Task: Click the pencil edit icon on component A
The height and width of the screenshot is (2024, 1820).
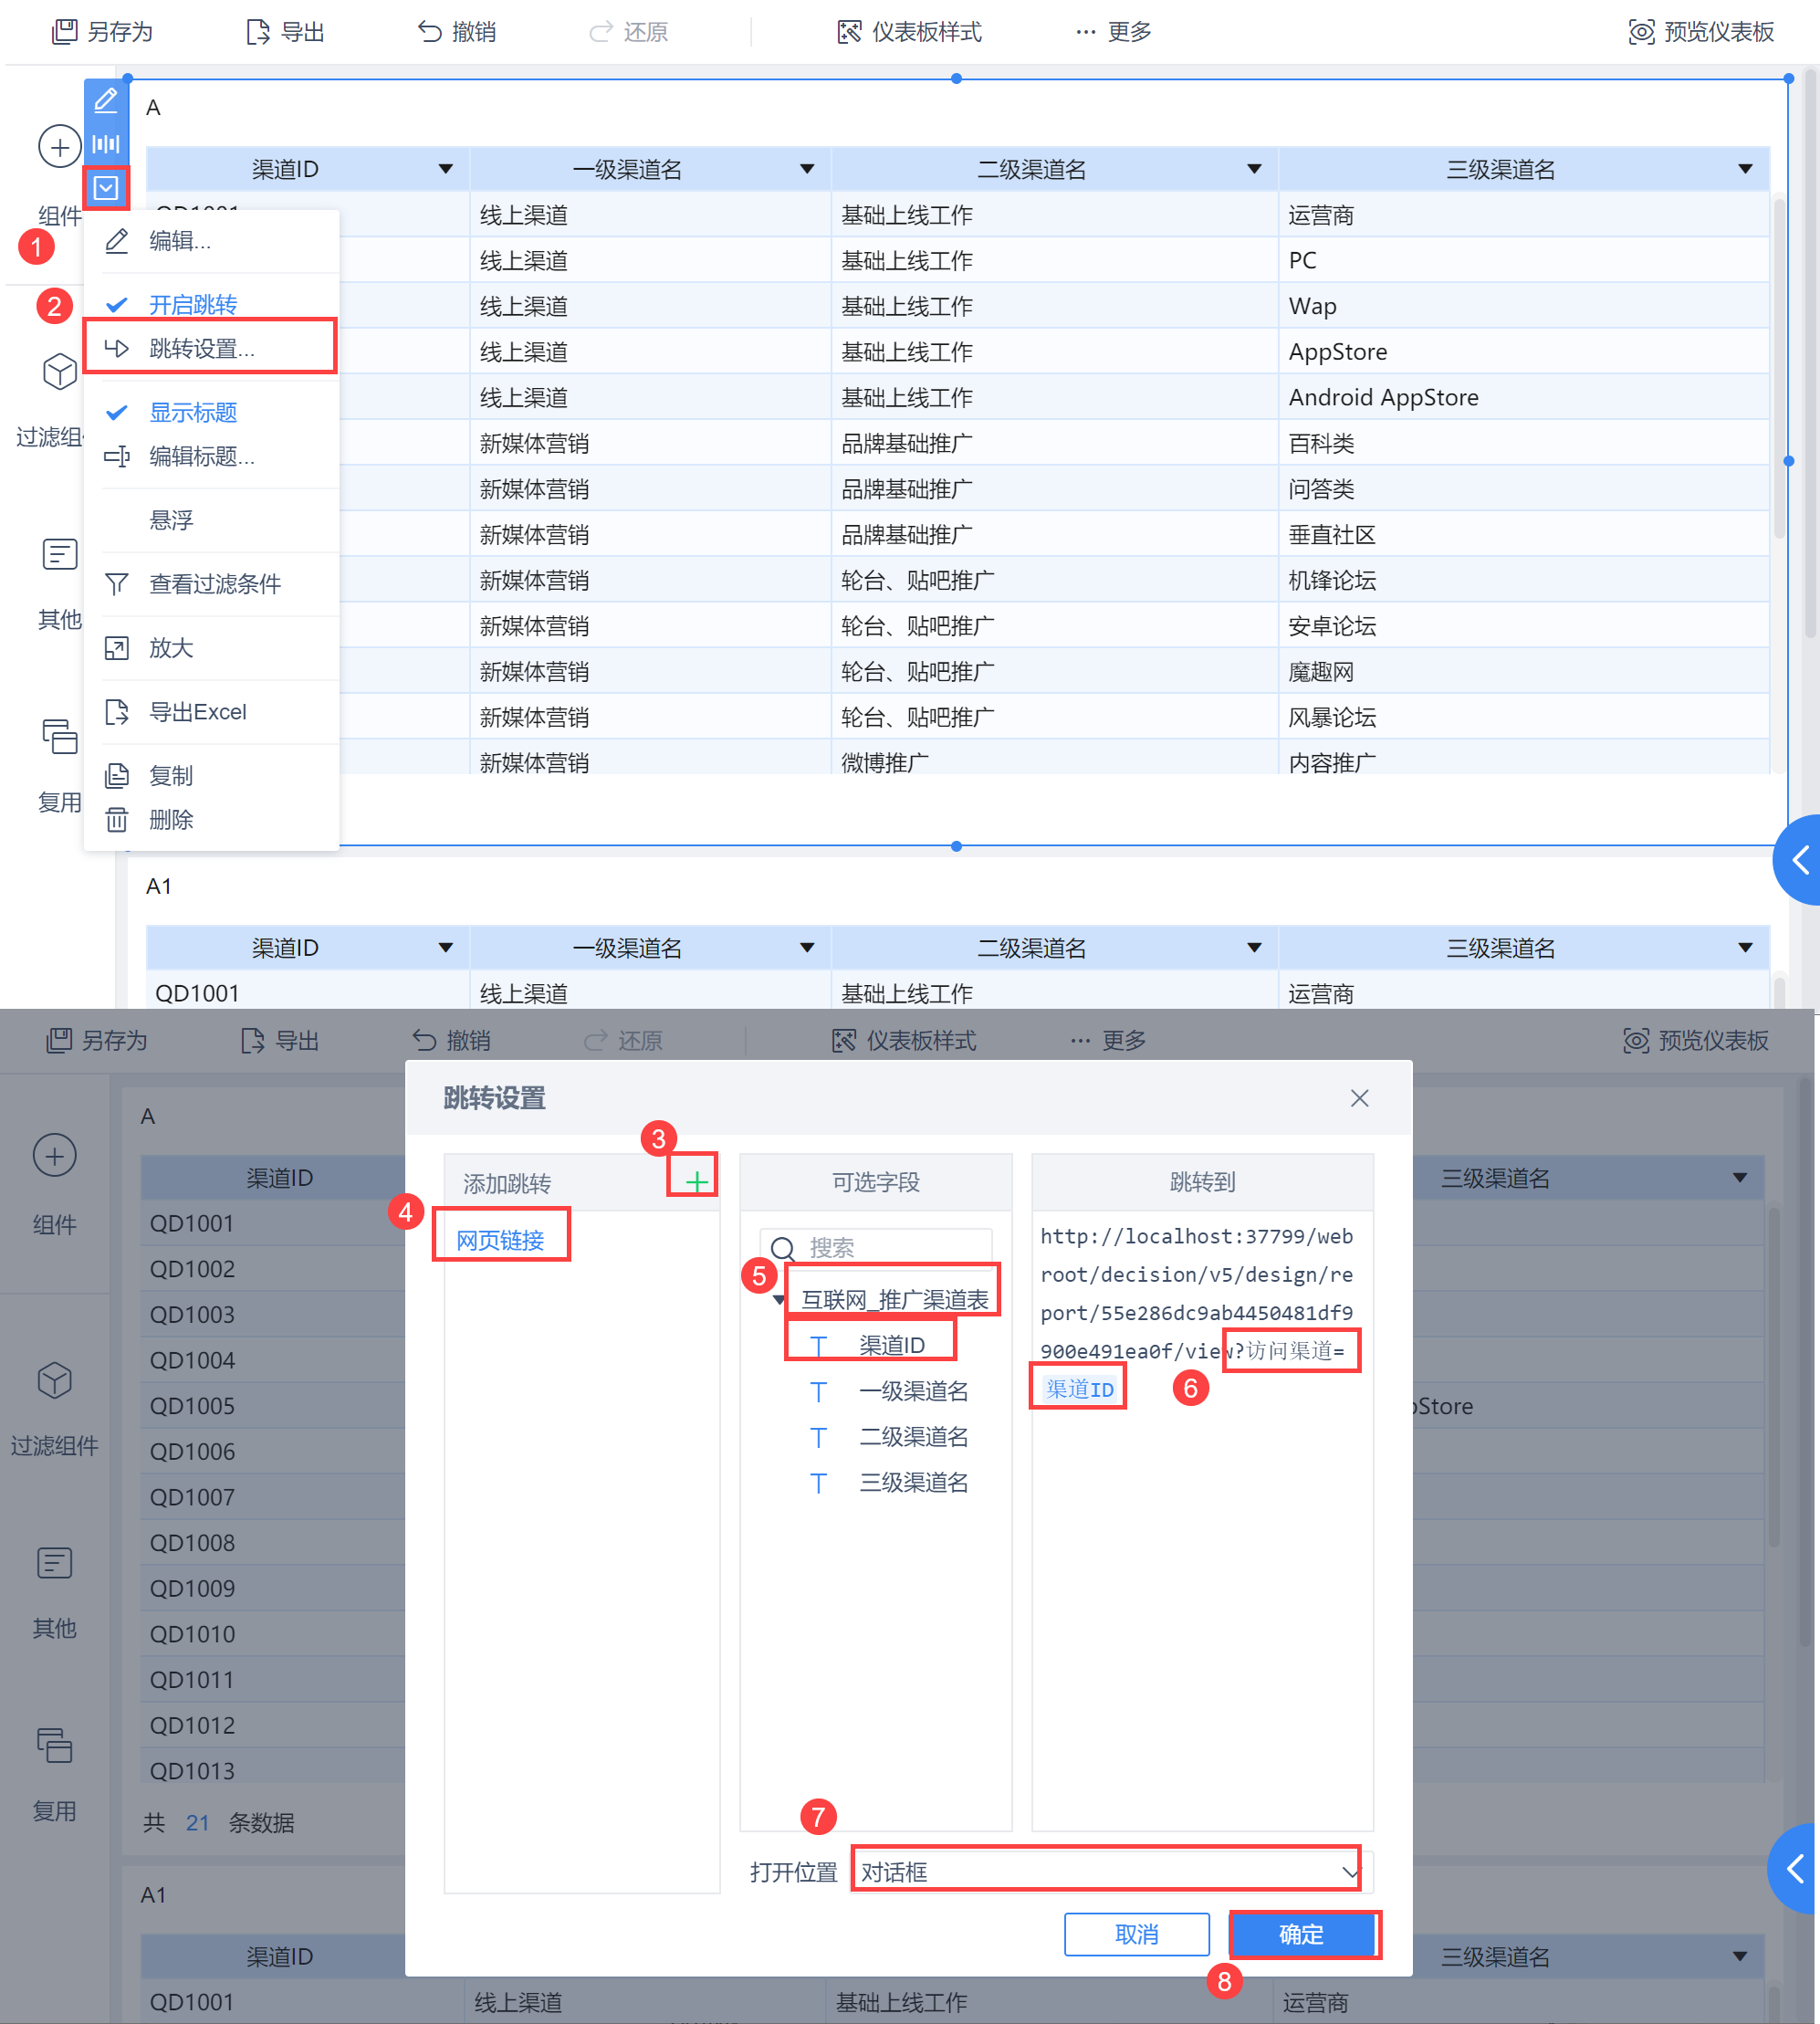Action: point(106,100)
